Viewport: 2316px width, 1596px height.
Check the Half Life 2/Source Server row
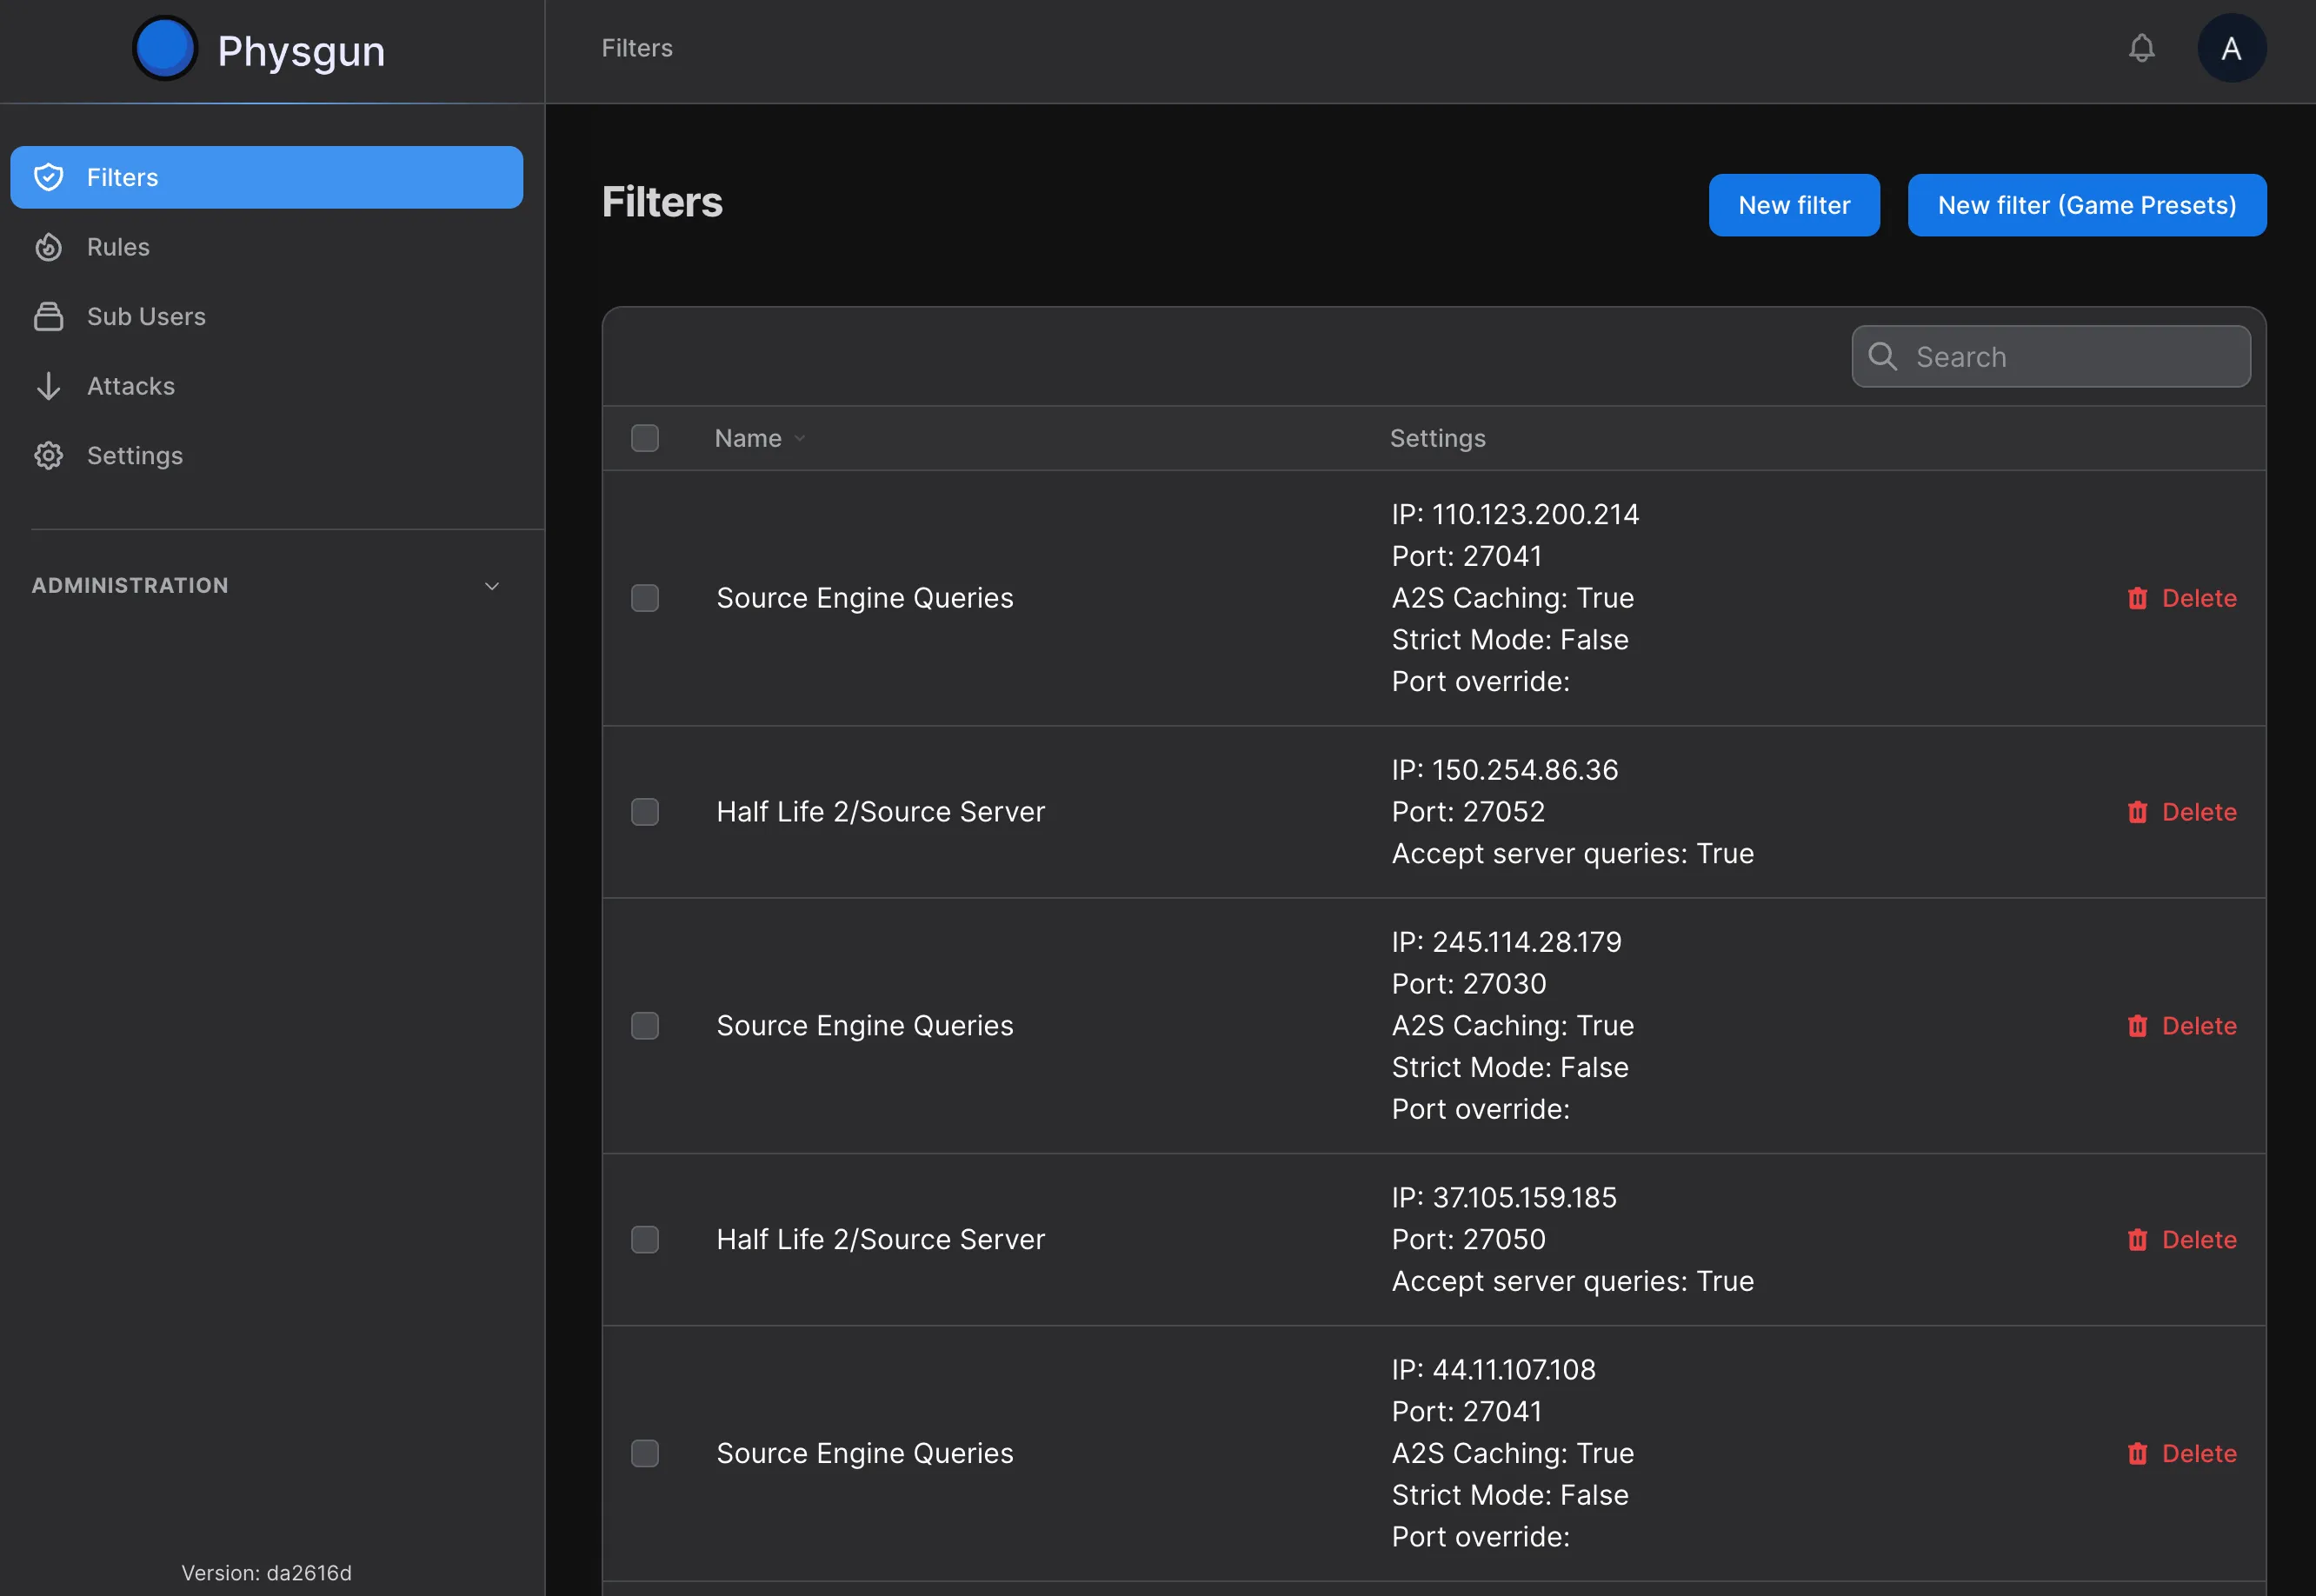645,812
